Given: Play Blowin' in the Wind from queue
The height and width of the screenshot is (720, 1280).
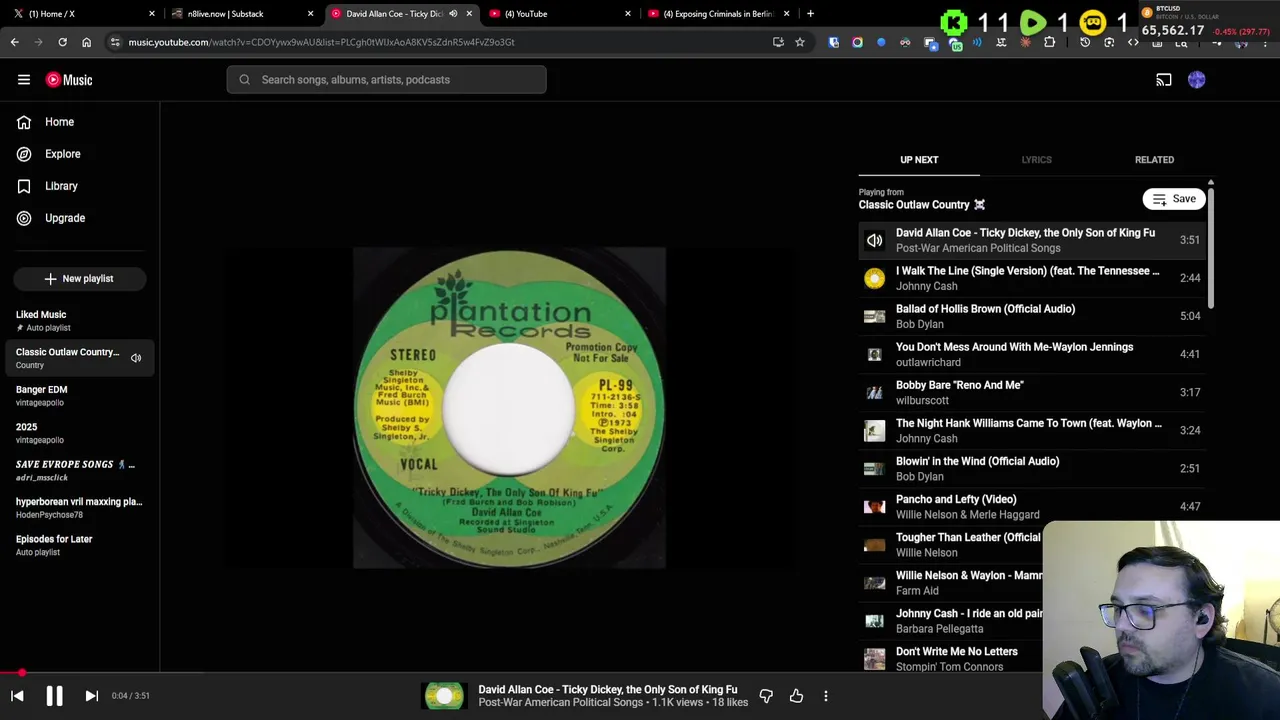Looking at the screenshot, I should pyautogui.click(x=1032, y=468).
